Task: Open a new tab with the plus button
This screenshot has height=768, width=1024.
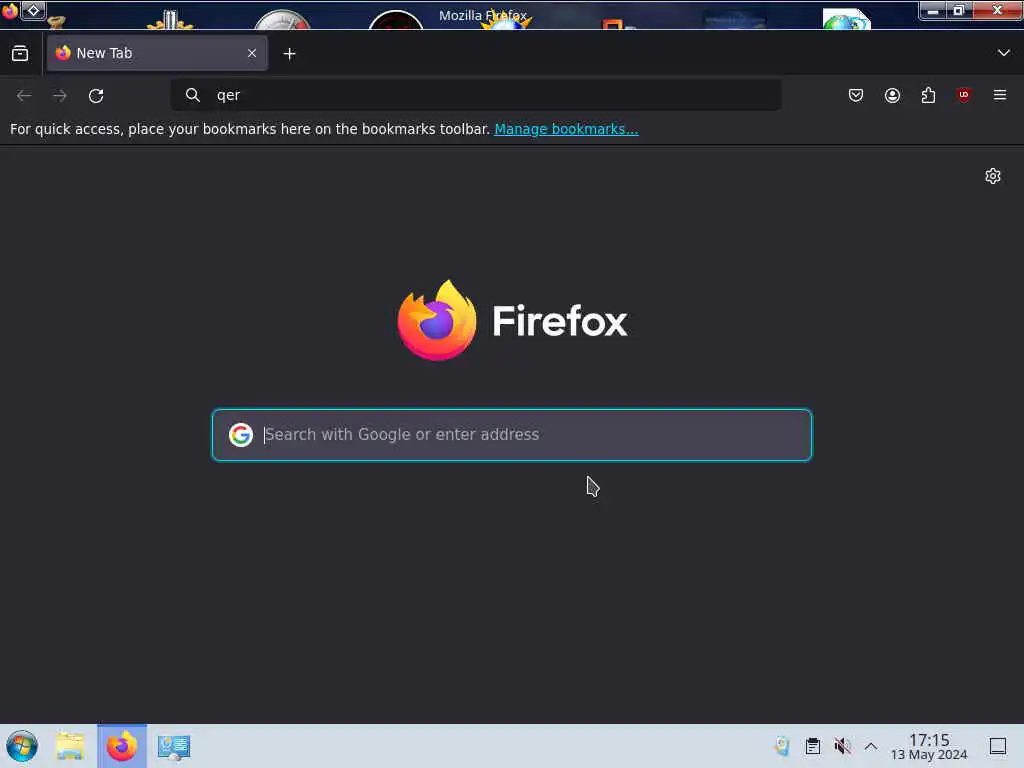Action: point(289,54)
